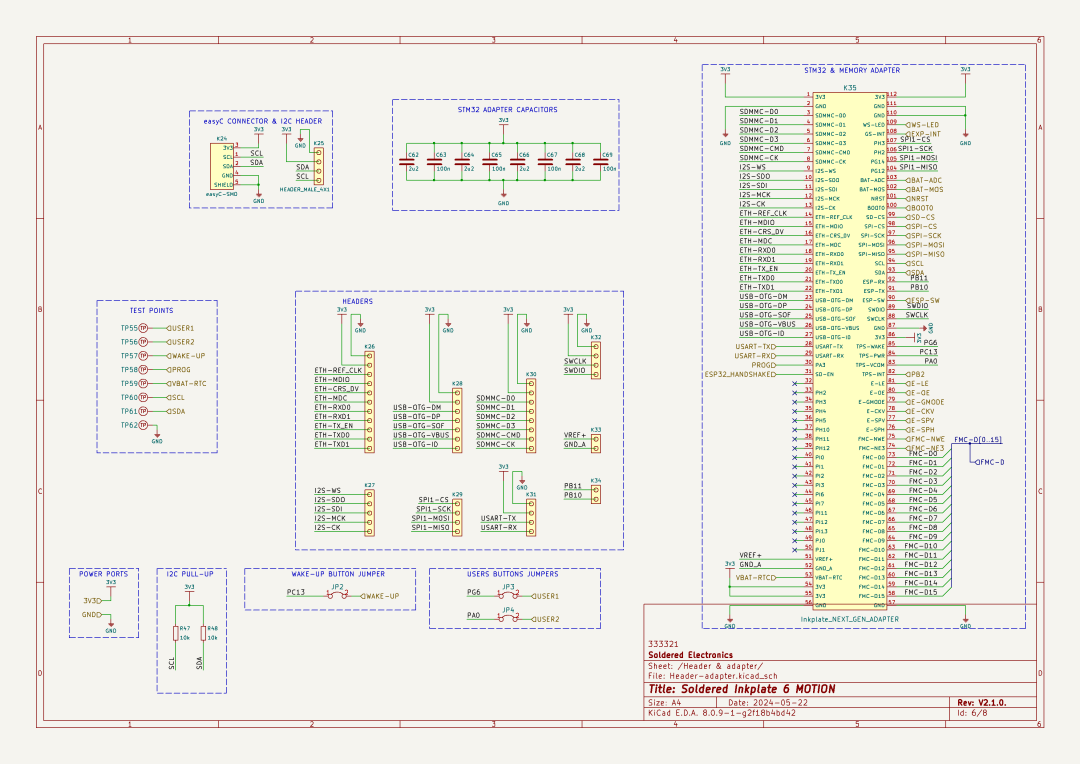
Task: Select the K30 SDMMC header symbol
Action: (x=530, y=416)
